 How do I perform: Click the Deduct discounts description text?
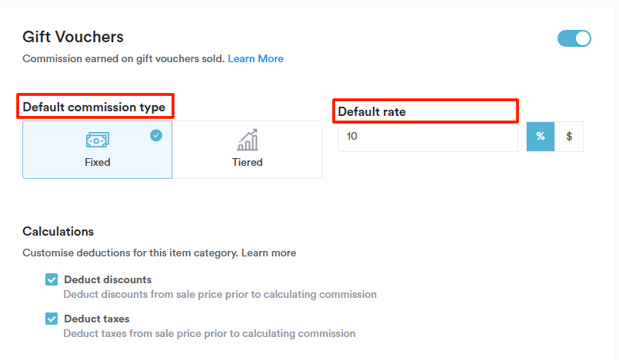click(x=220, y=294)
